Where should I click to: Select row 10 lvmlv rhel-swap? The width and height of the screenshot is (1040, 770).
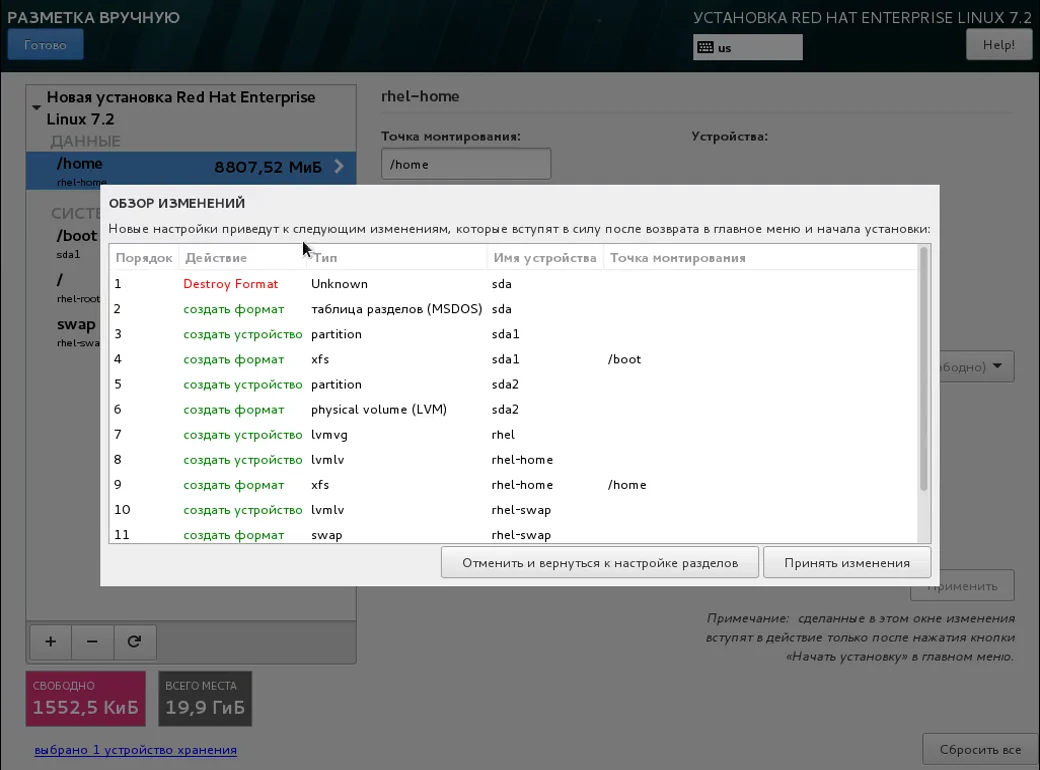click(513, 510)
